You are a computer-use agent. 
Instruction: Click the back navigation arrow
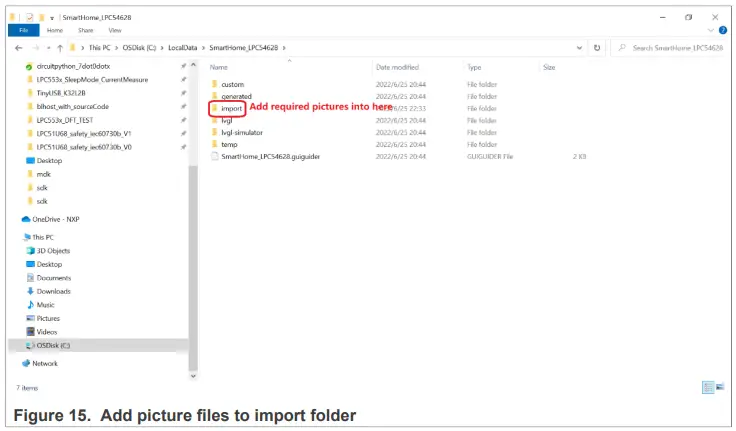[20, 47]
